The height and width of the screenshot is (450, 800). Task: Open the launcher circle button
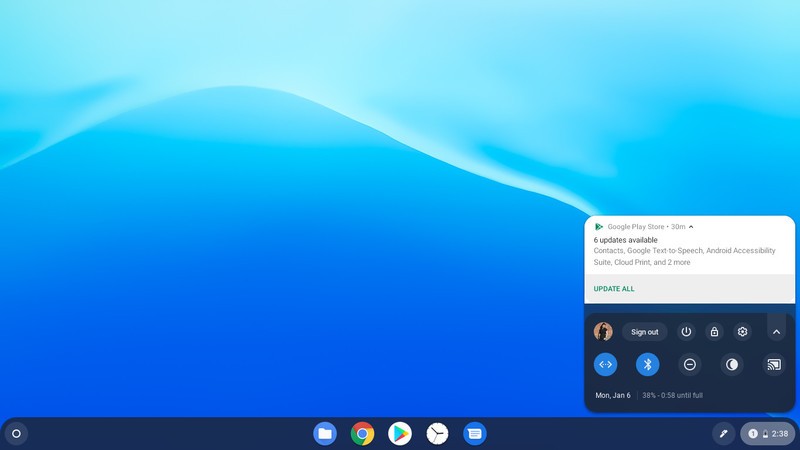(16, 434)
